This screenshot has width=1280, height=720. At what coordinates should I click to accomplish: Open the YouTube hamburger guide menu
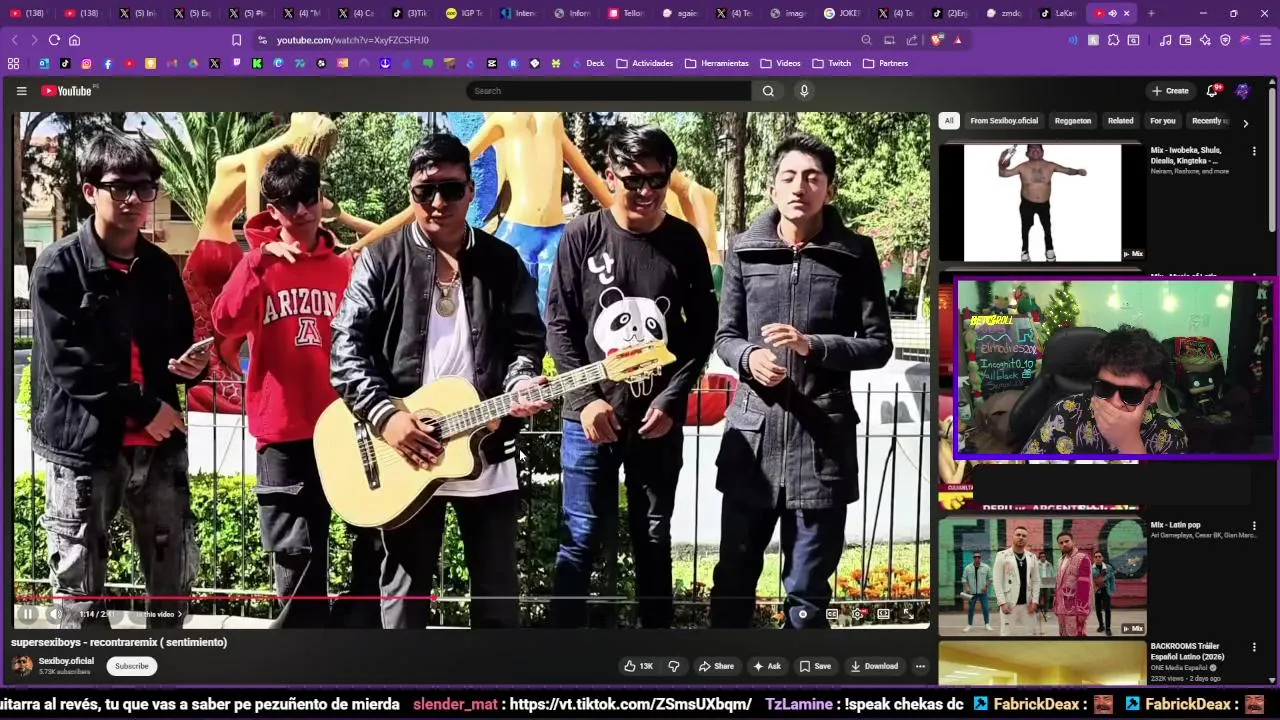tap(21, 91)
